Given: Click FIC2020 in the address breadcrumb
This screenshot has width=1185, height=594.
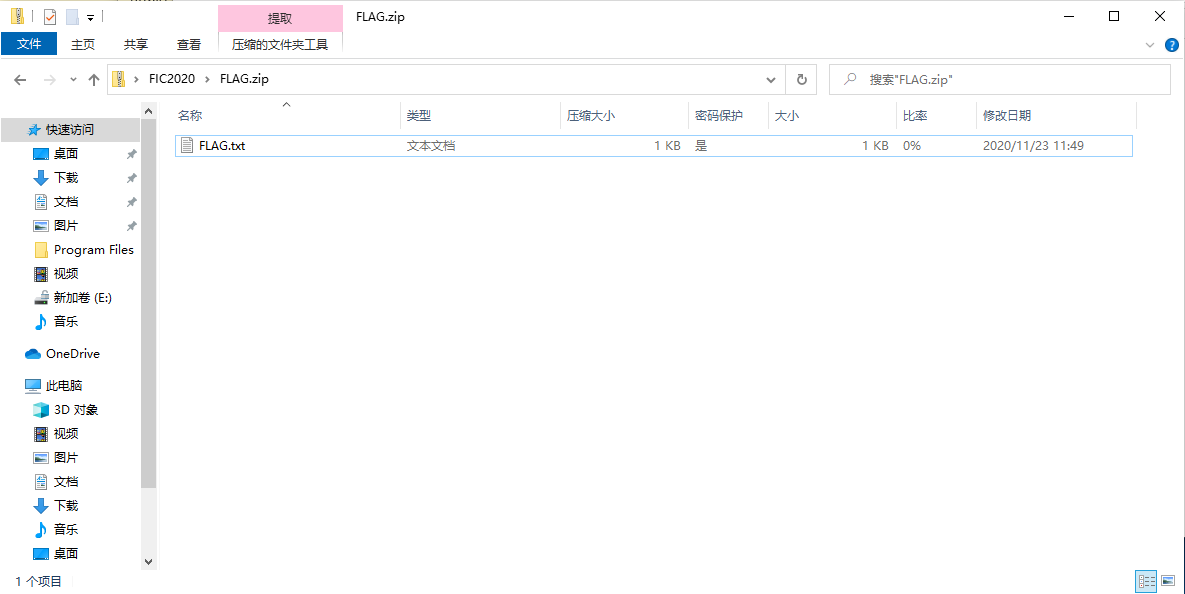Looking at the screenshot, I should 172,80.
